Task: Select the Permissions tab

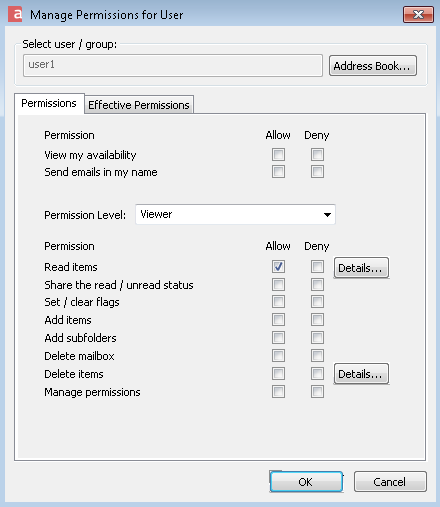Action: click(x=49, y=103)
